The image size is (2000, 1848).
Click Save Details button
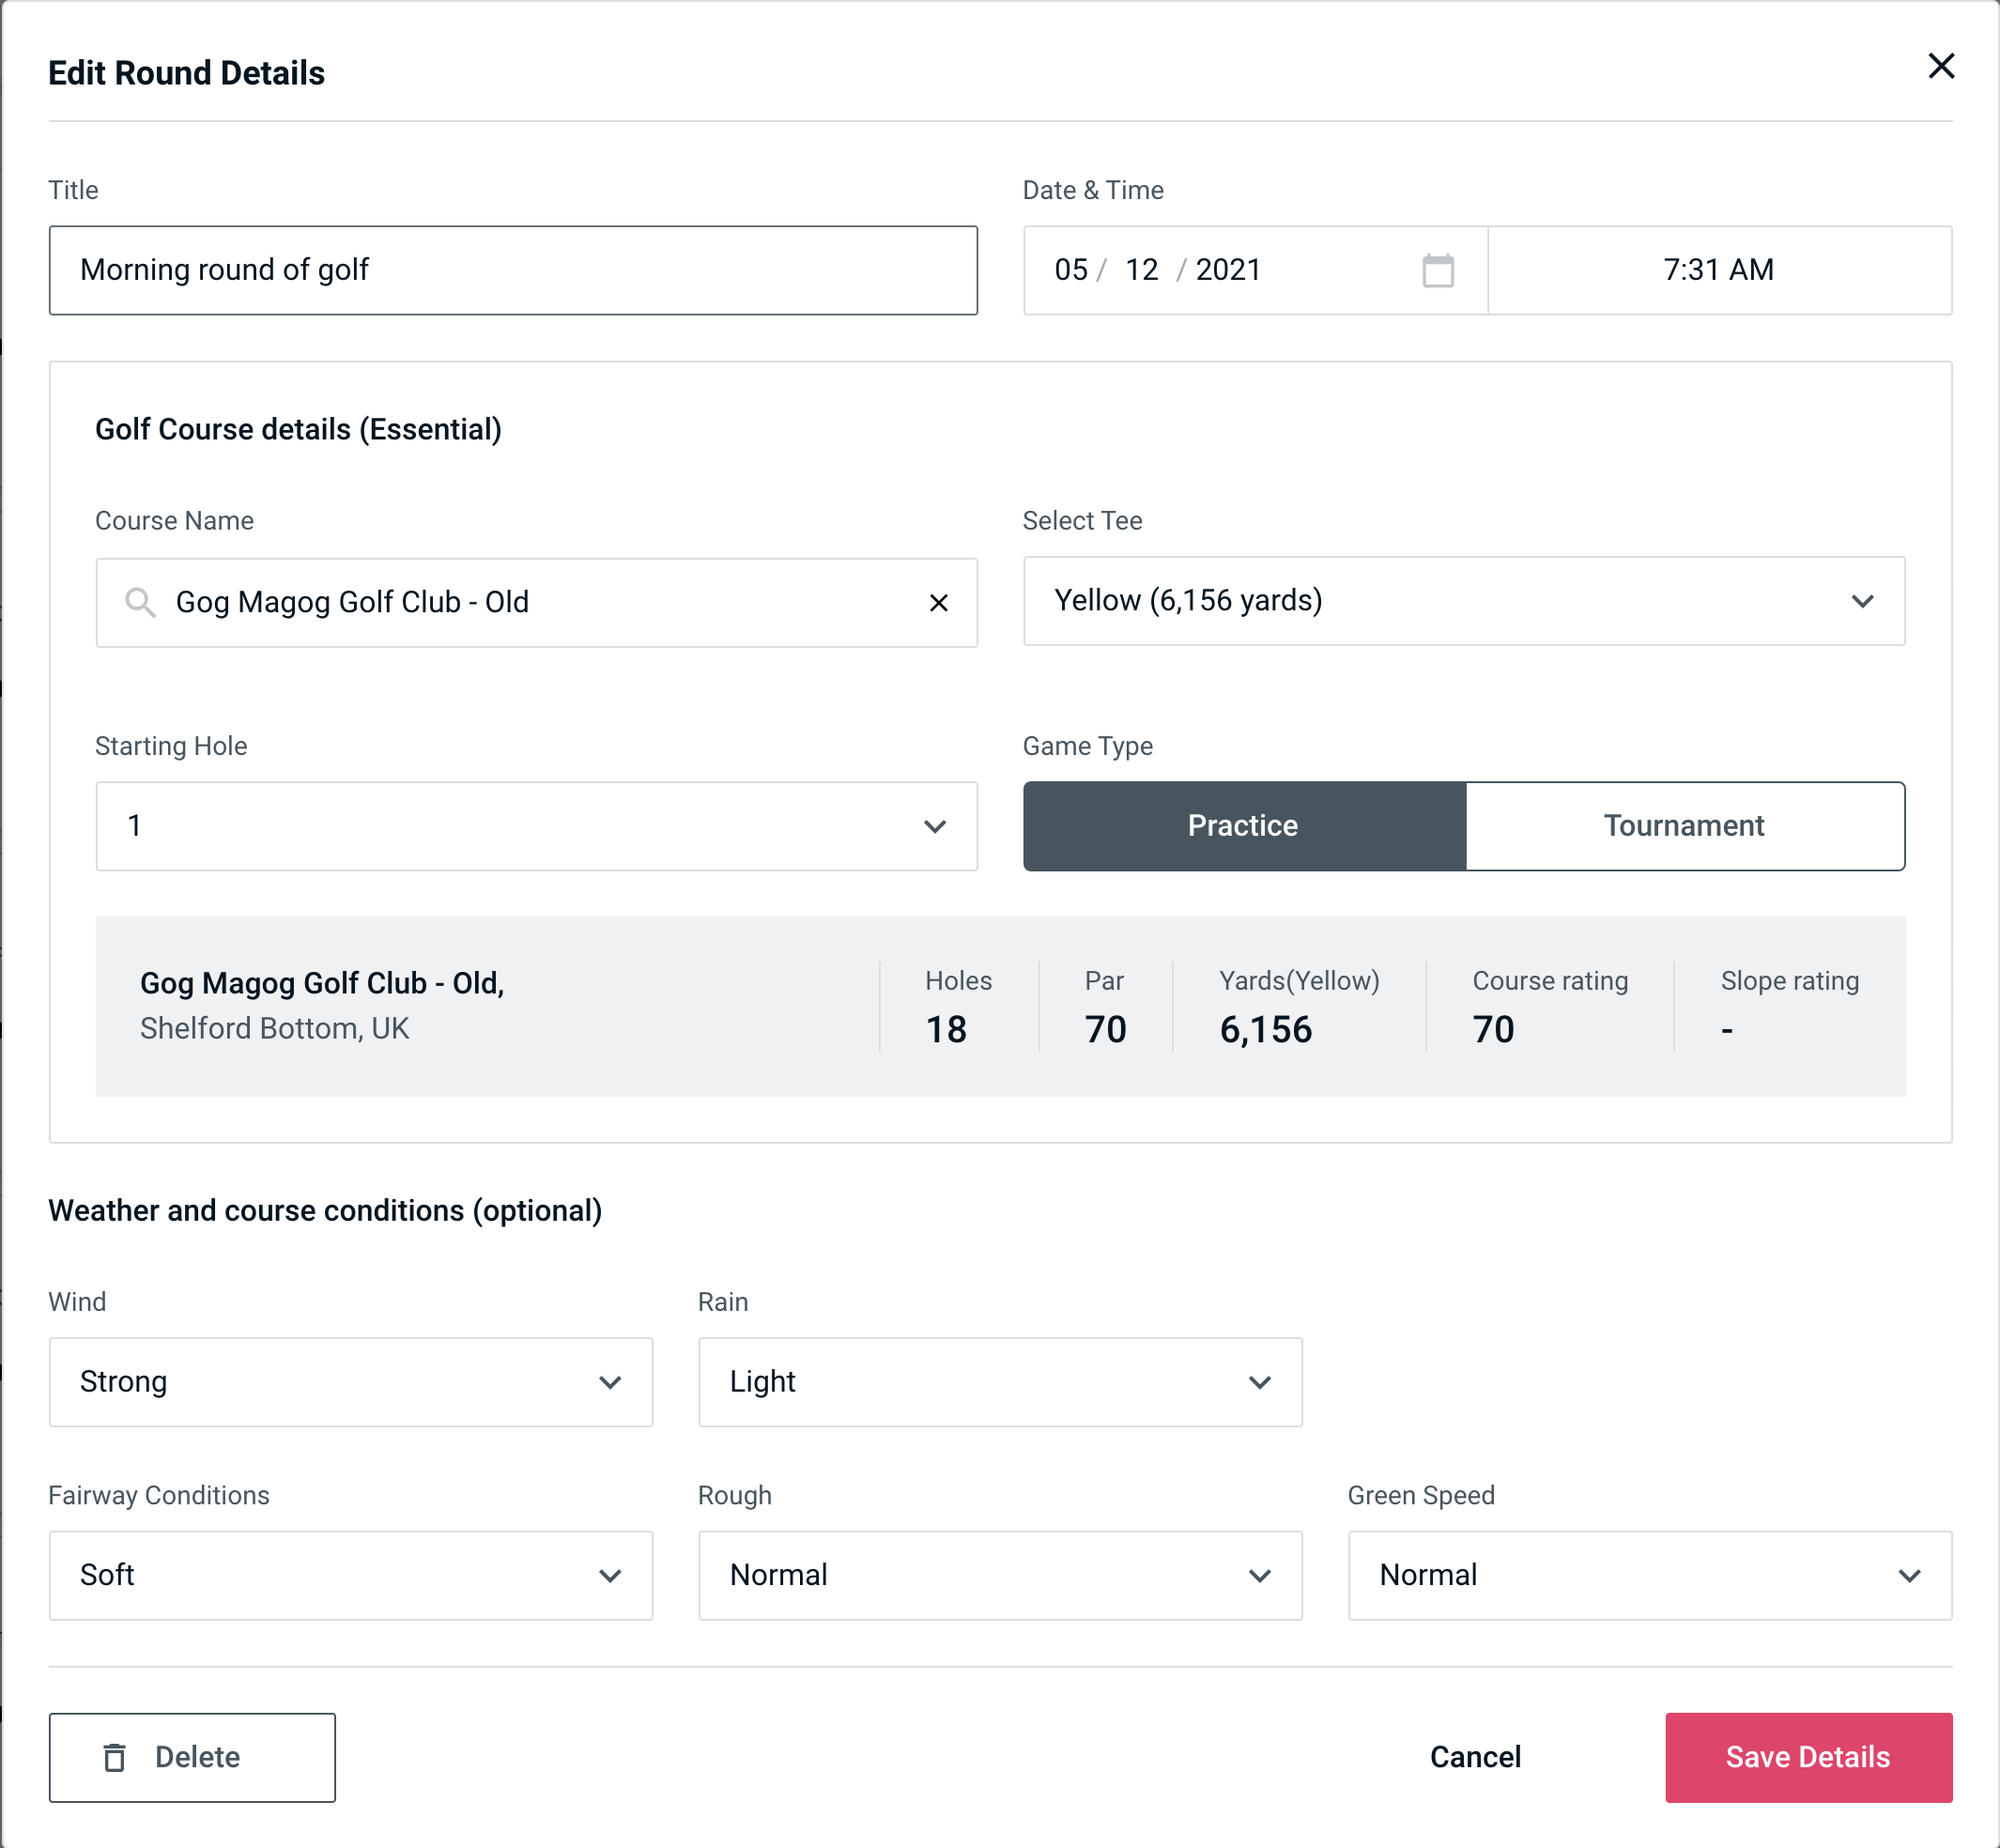pos(1807,1756)
